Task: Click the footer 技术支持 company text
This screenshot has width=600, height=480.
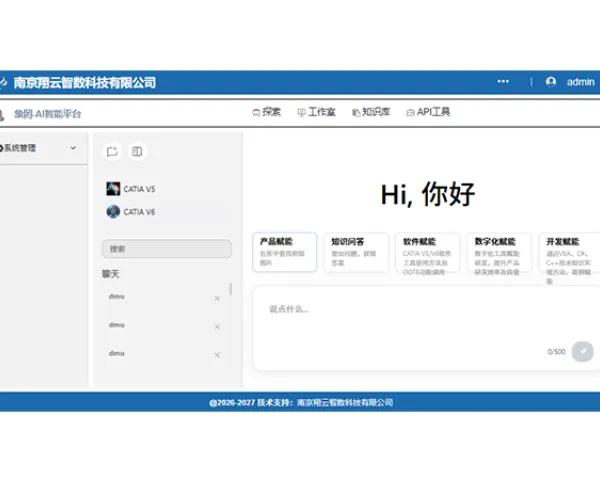Action: pyautogui.click(x=301, y=402)
